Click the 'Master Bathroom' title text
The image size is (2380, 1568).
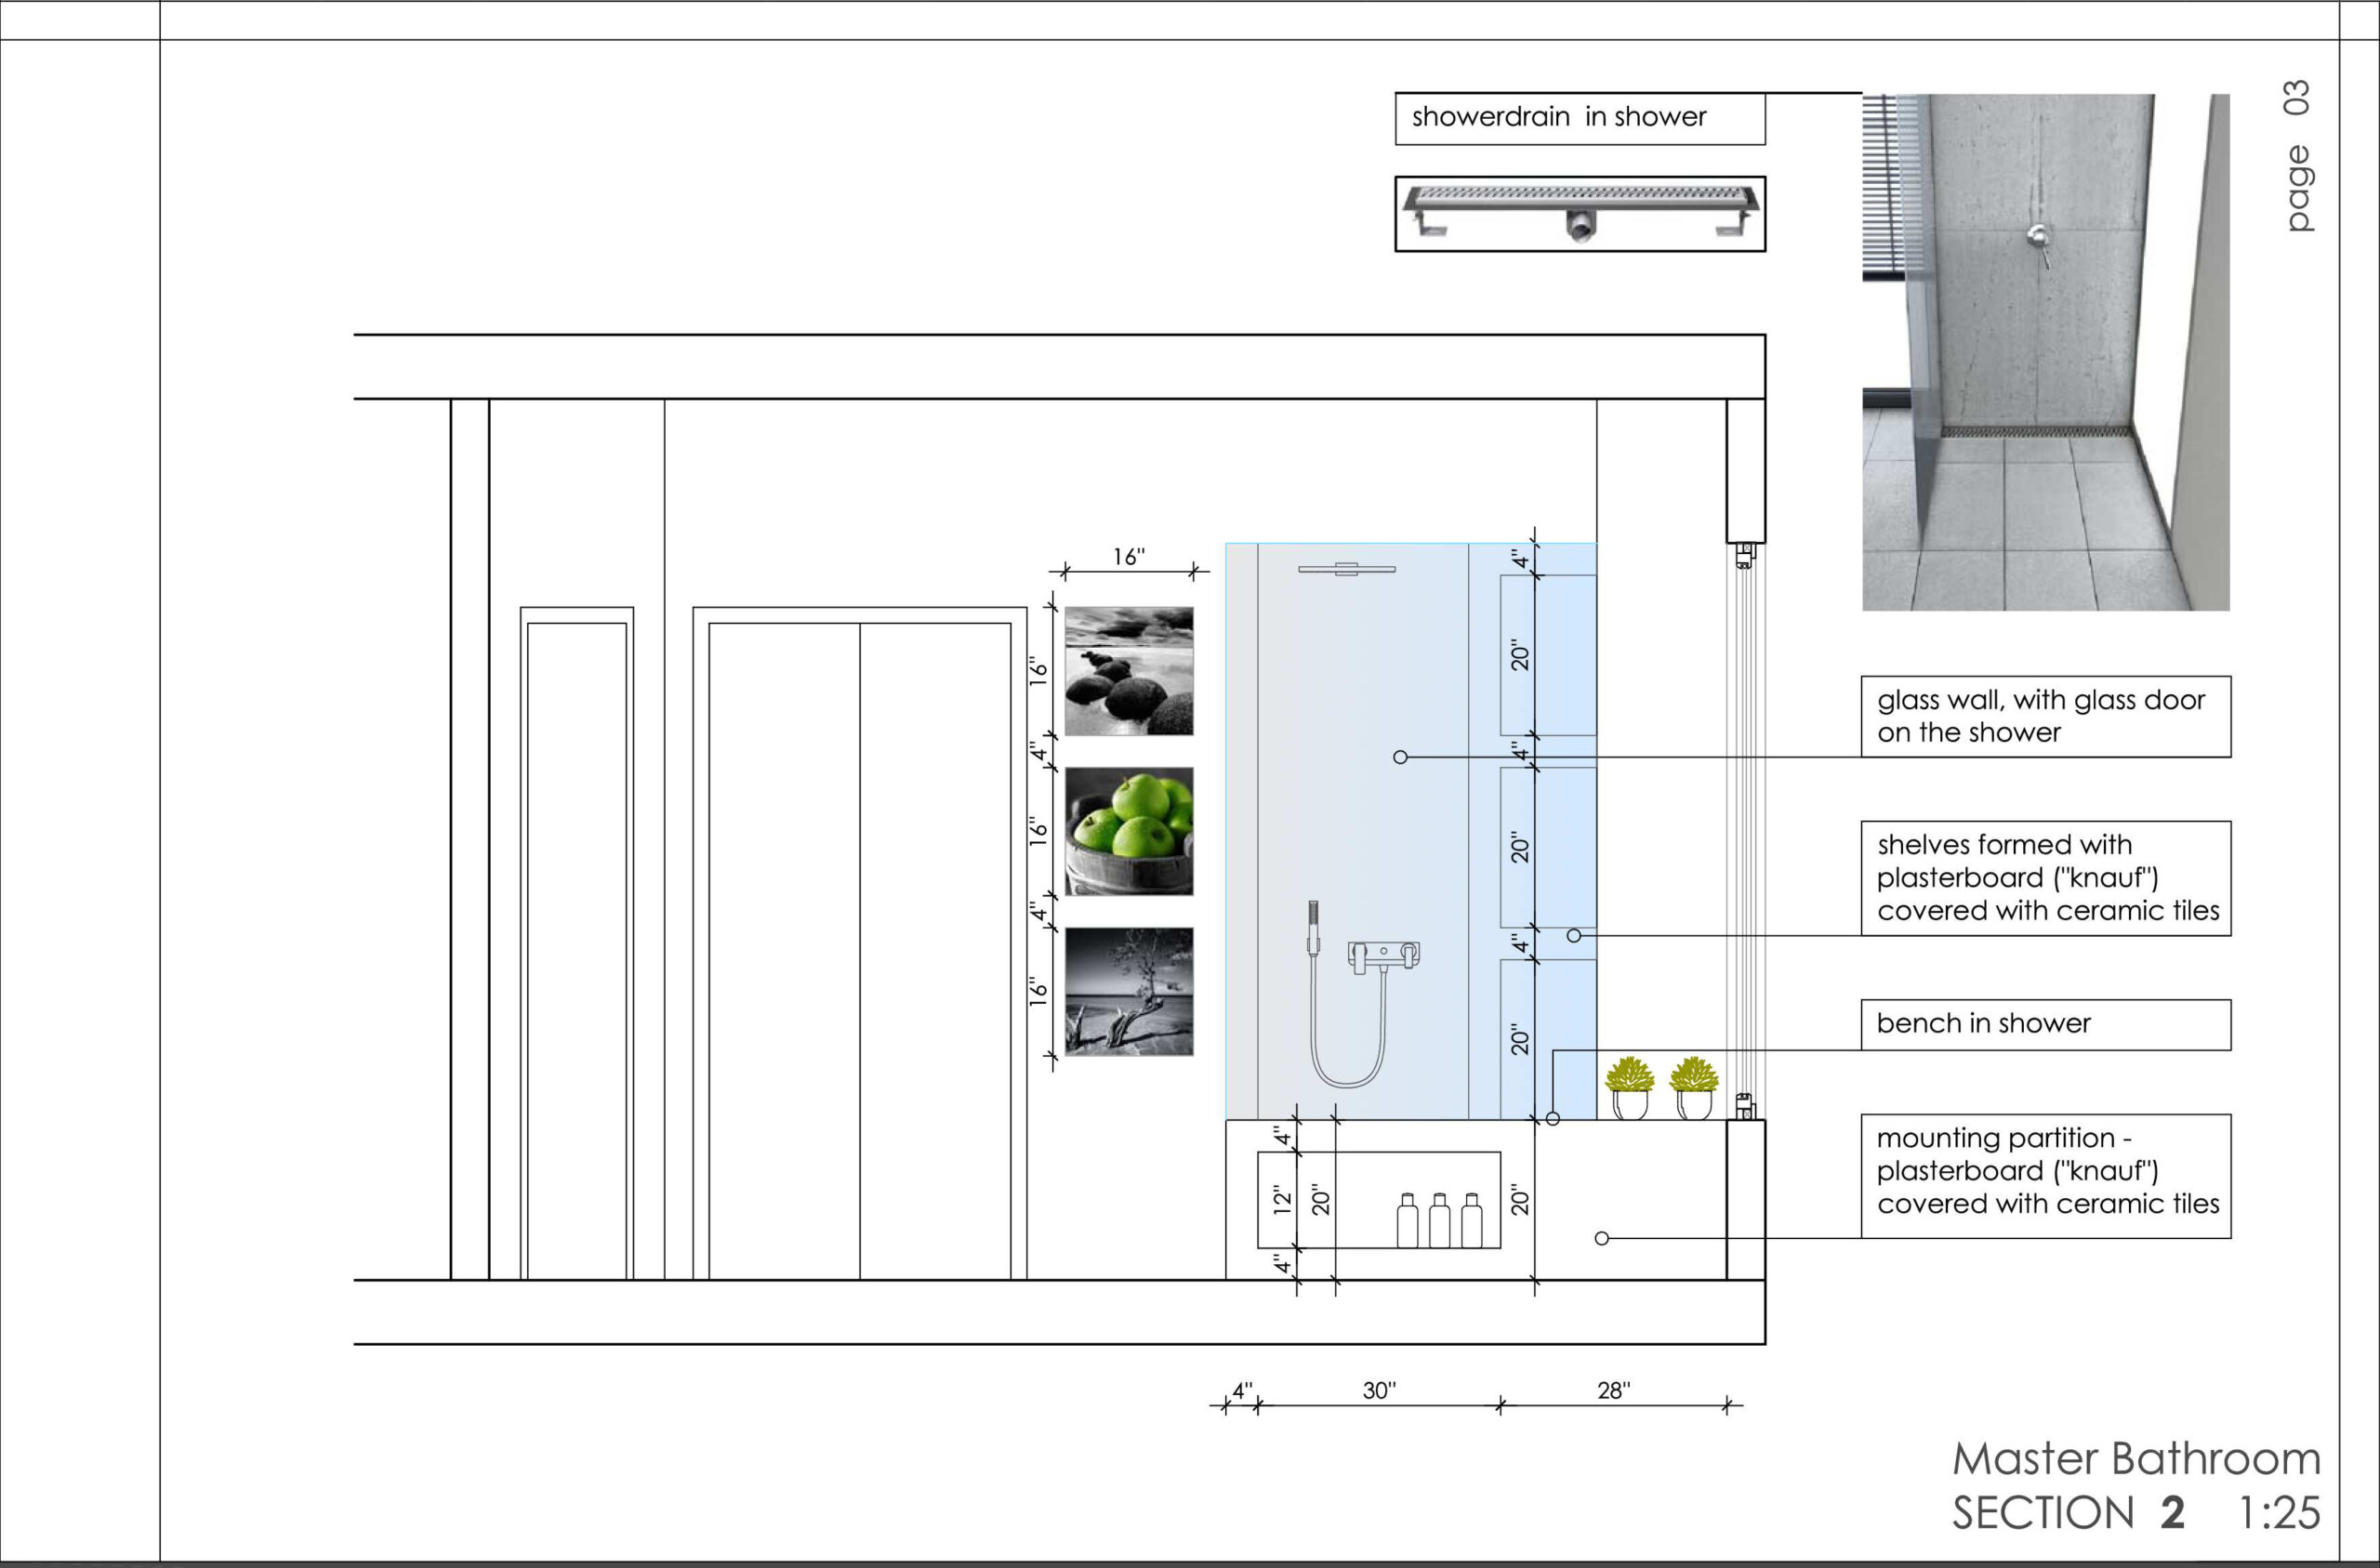tap(2136, 1459)
